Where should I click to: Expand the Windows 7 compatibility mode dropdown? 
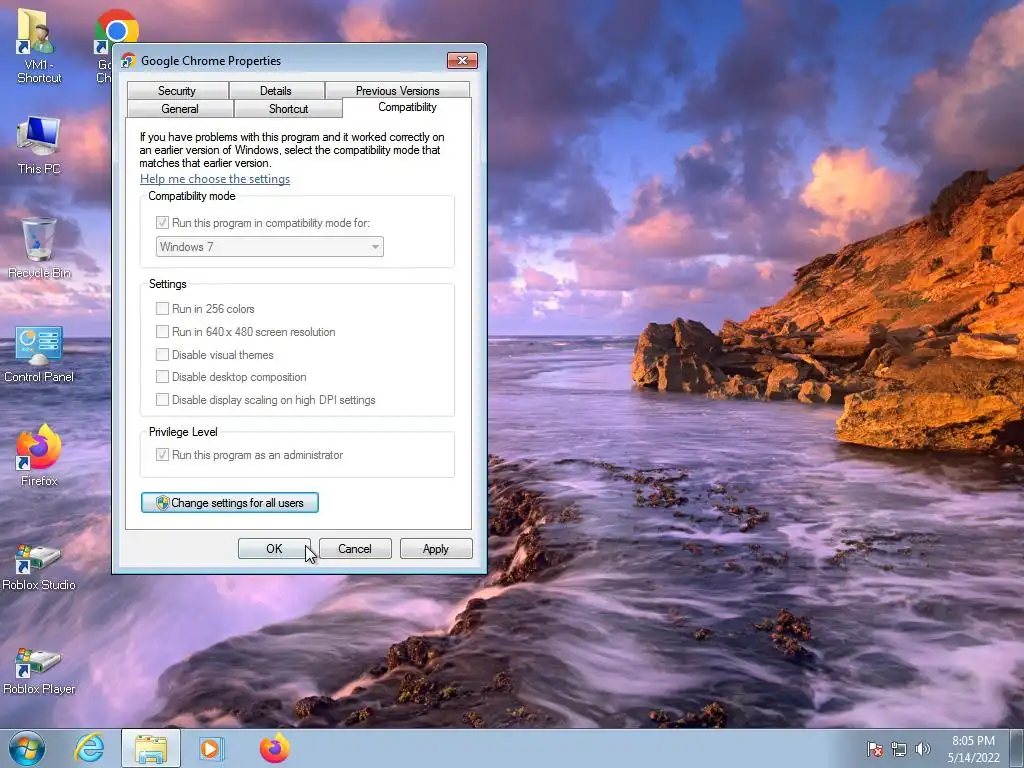point(270,247)
